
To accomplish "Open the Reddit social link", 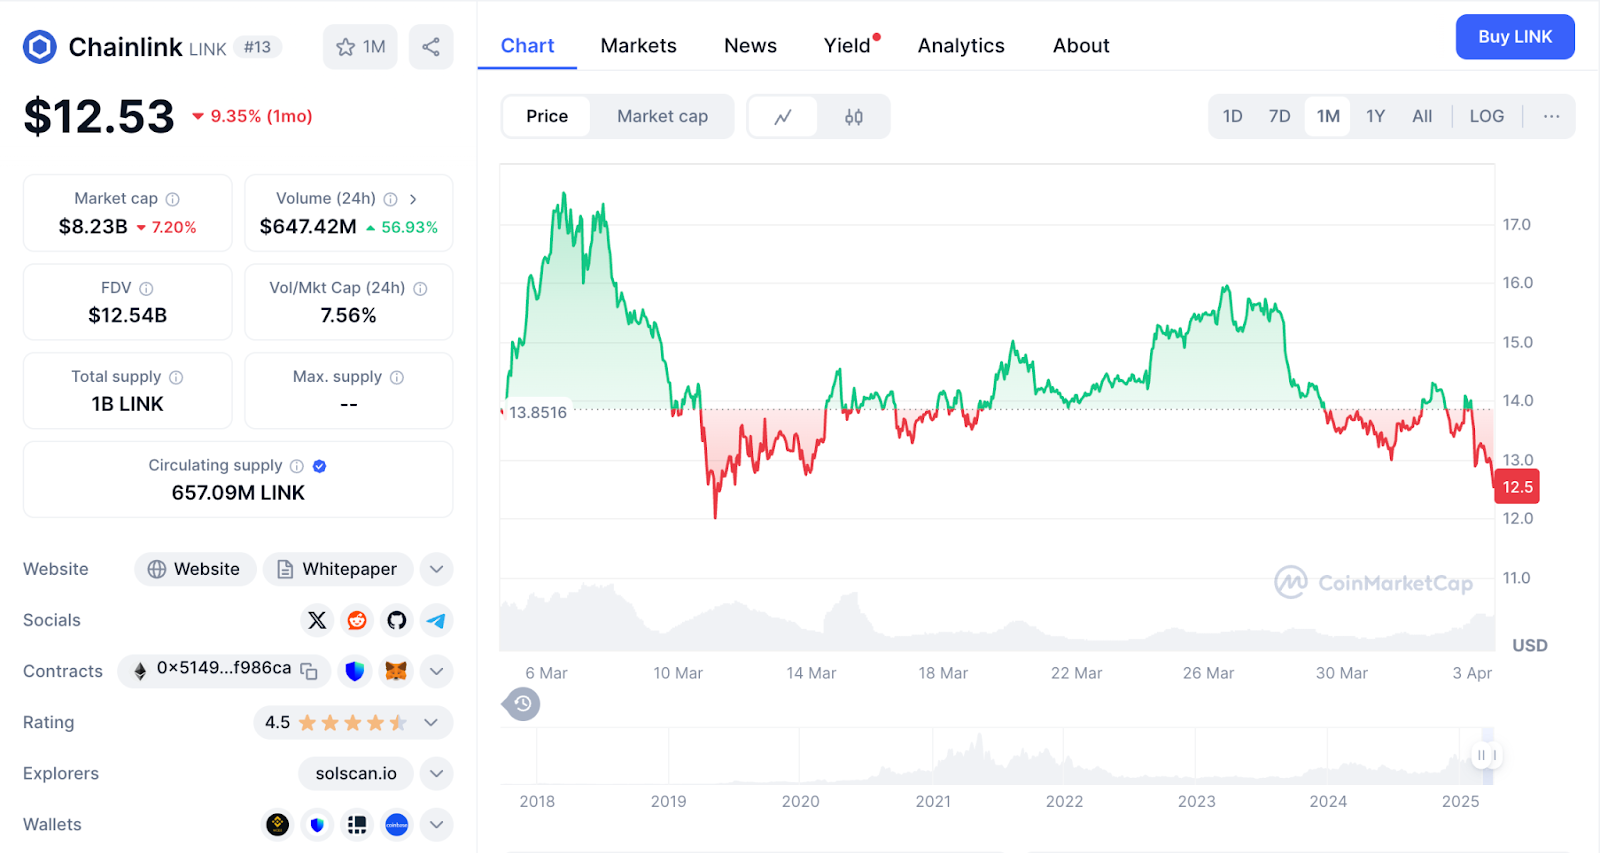I will coord(357,620).
